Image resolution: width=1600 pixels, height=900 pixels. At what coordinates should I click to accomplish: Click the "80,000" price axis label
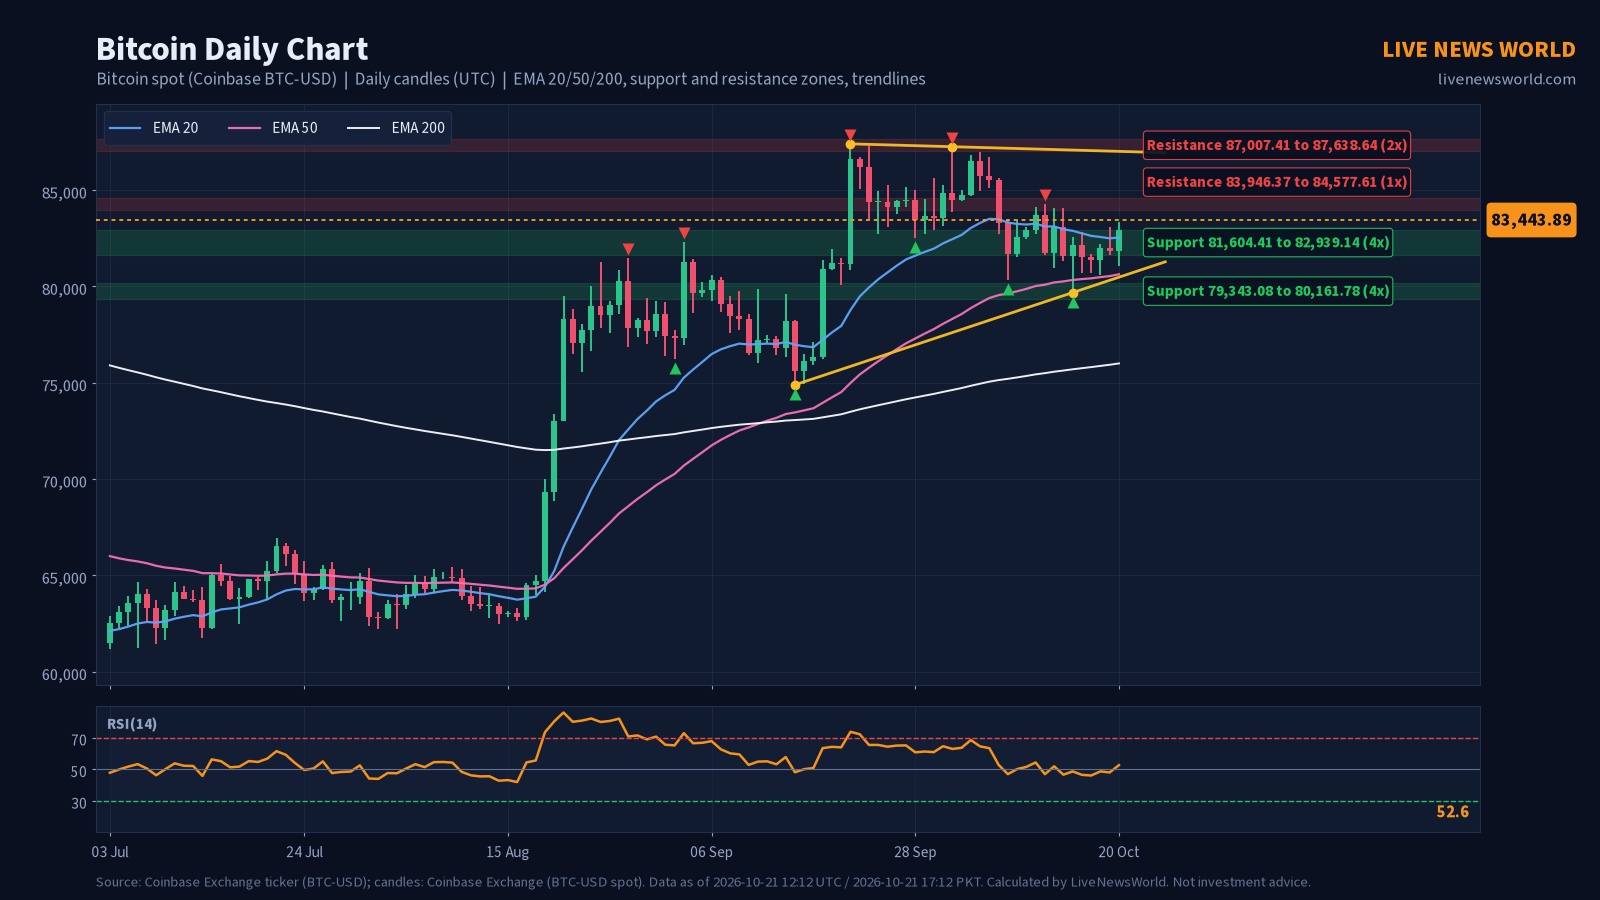click(x=65, y=289)
